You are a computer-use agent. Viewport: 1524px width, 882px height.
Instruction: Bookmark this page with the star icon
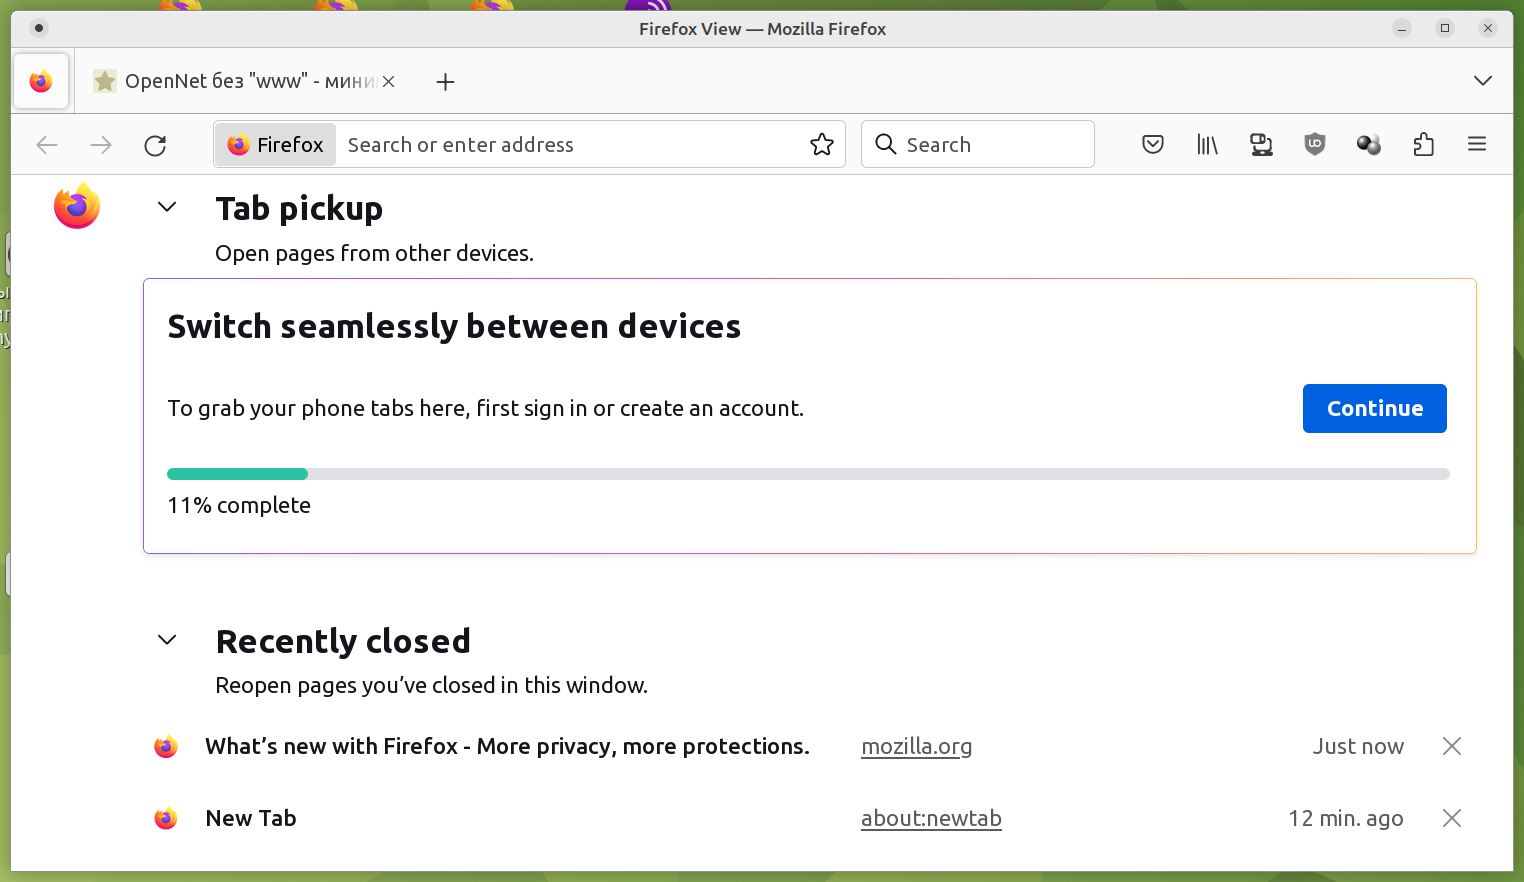point(822,145)
